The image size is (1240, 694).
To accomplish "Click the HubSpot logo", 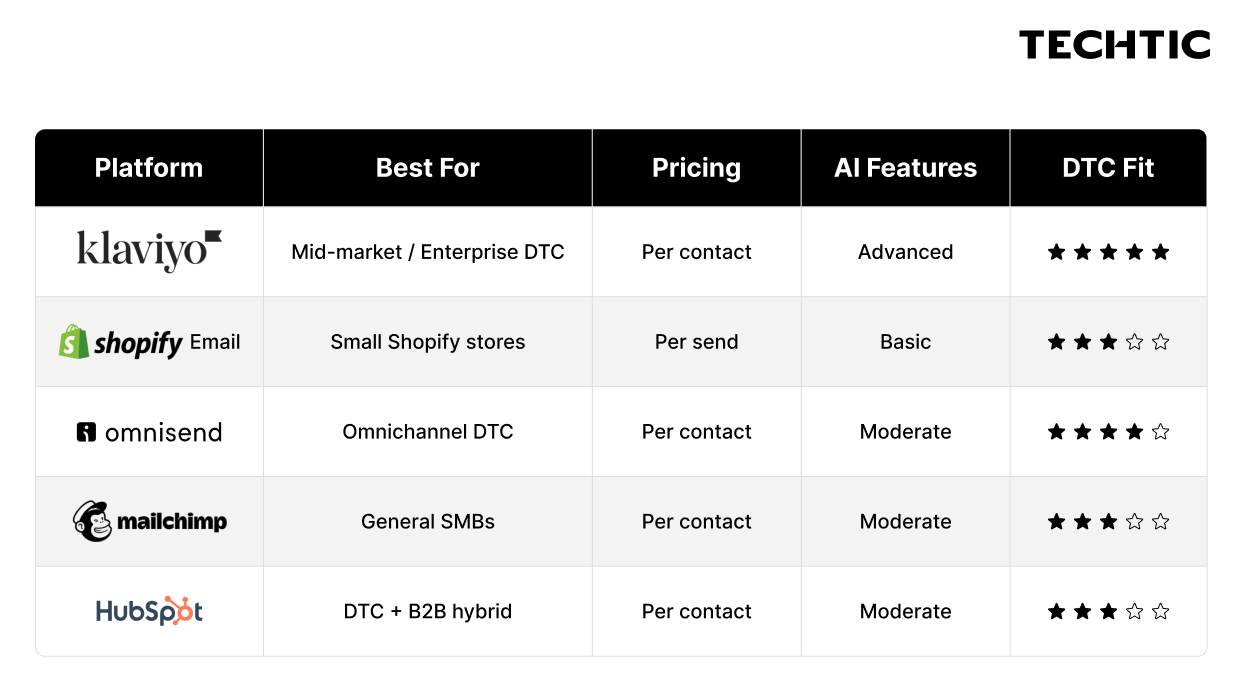I will tap(149, 611).
